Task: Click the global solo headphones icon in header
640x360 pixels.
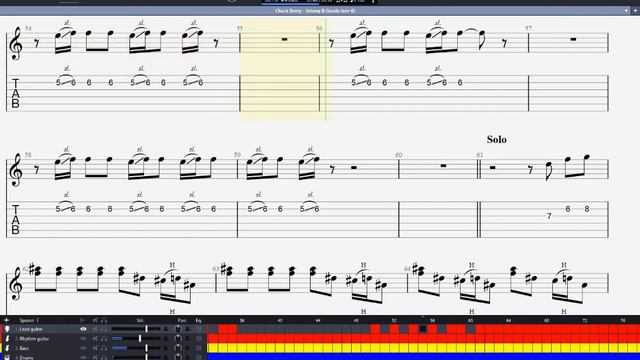Action: tap(104, 320)
